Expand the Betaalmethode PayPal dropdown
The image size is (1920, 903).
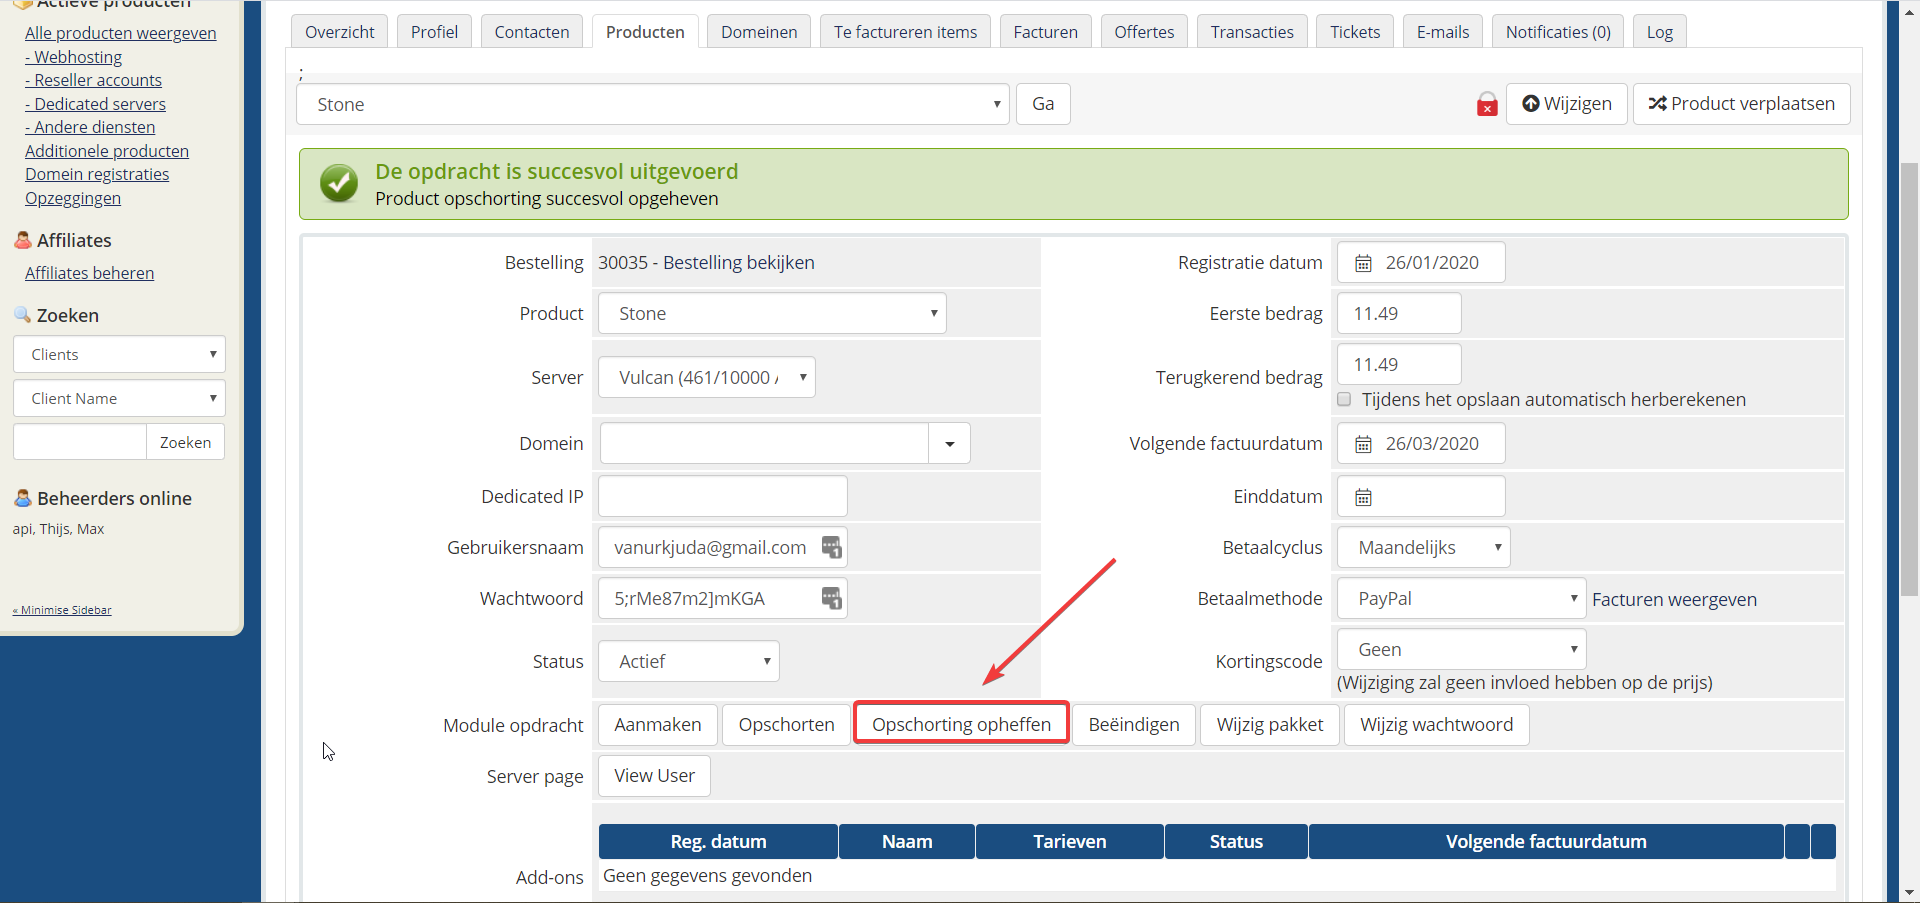pyautogui.click(x=1460, y=598)
